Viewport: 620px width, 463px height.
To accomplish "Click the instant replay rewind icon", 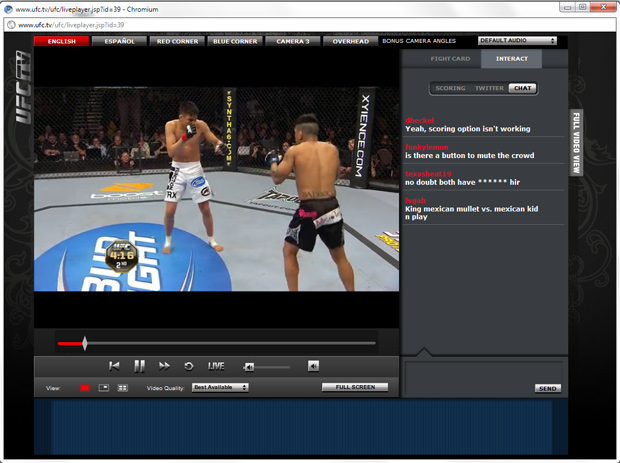I will click(188, 366).
